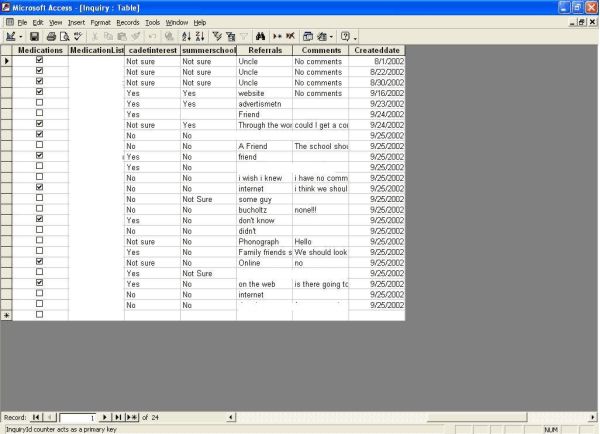Select the cadetinterest column header
Image resolution: width=600 pixels, height=434 pixels.
click(x=152, y=50)
